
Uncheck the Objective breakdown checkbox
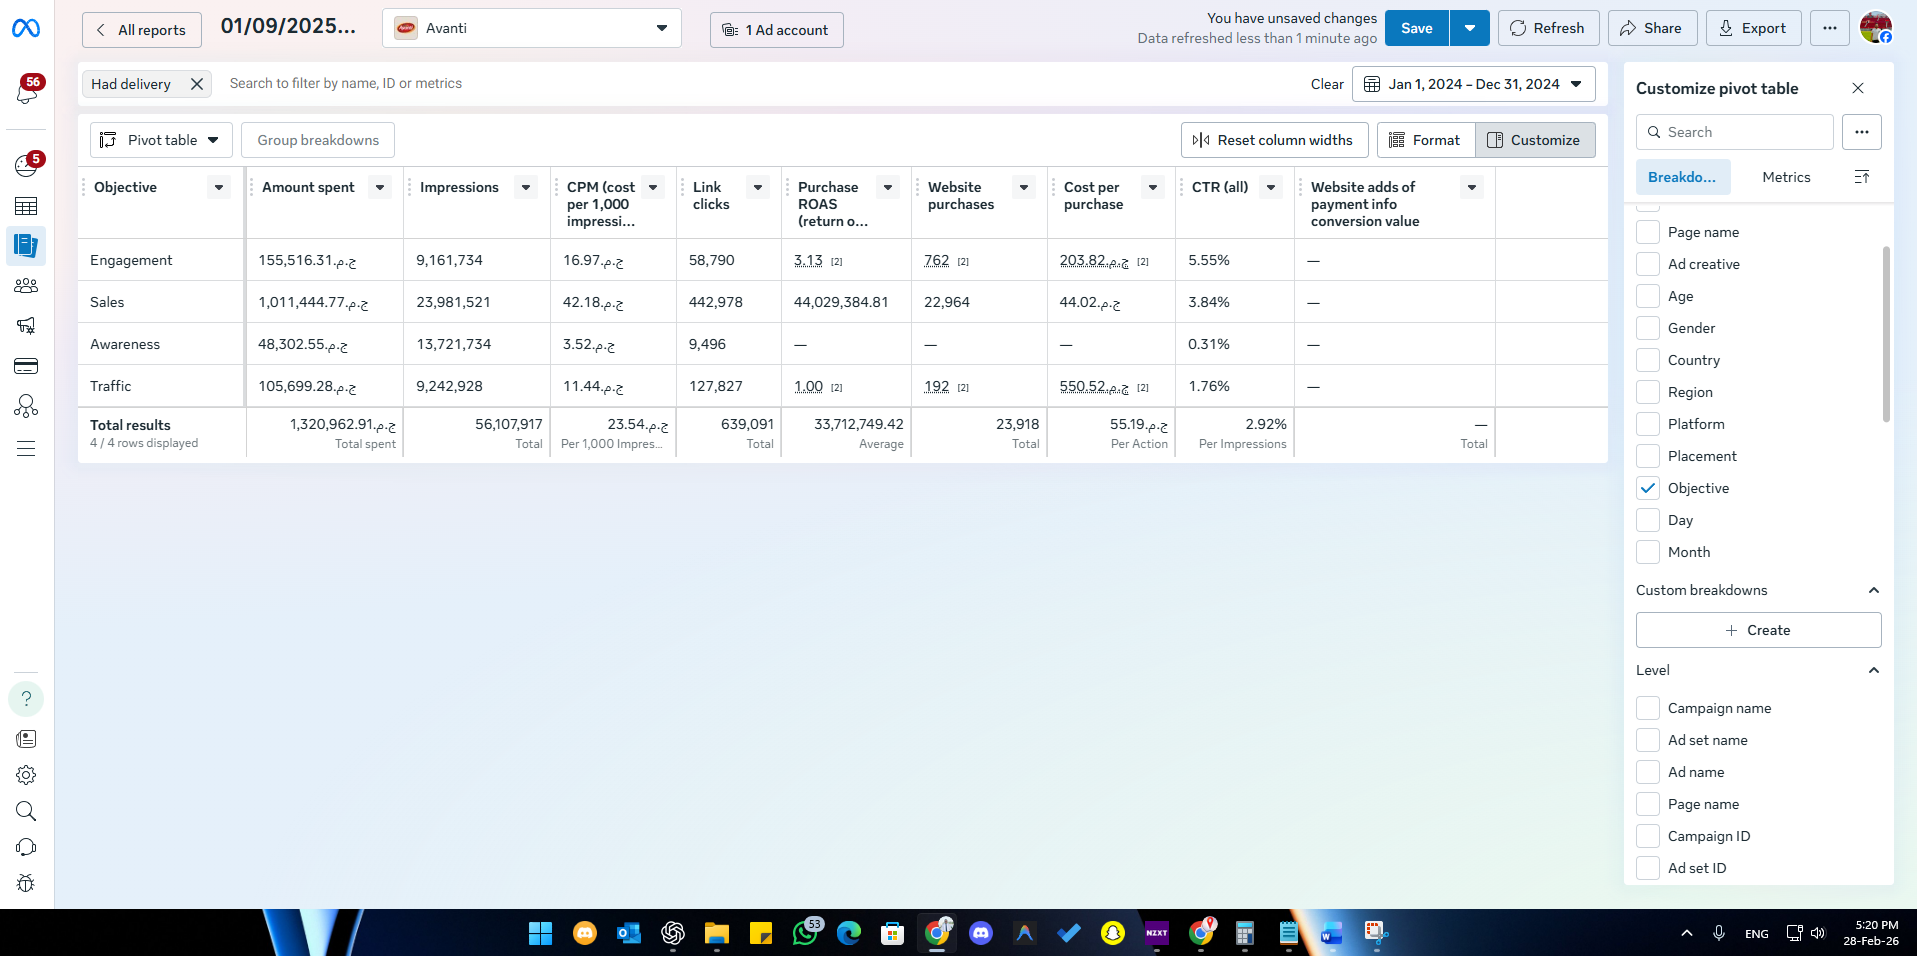(x=1648, y=488)
